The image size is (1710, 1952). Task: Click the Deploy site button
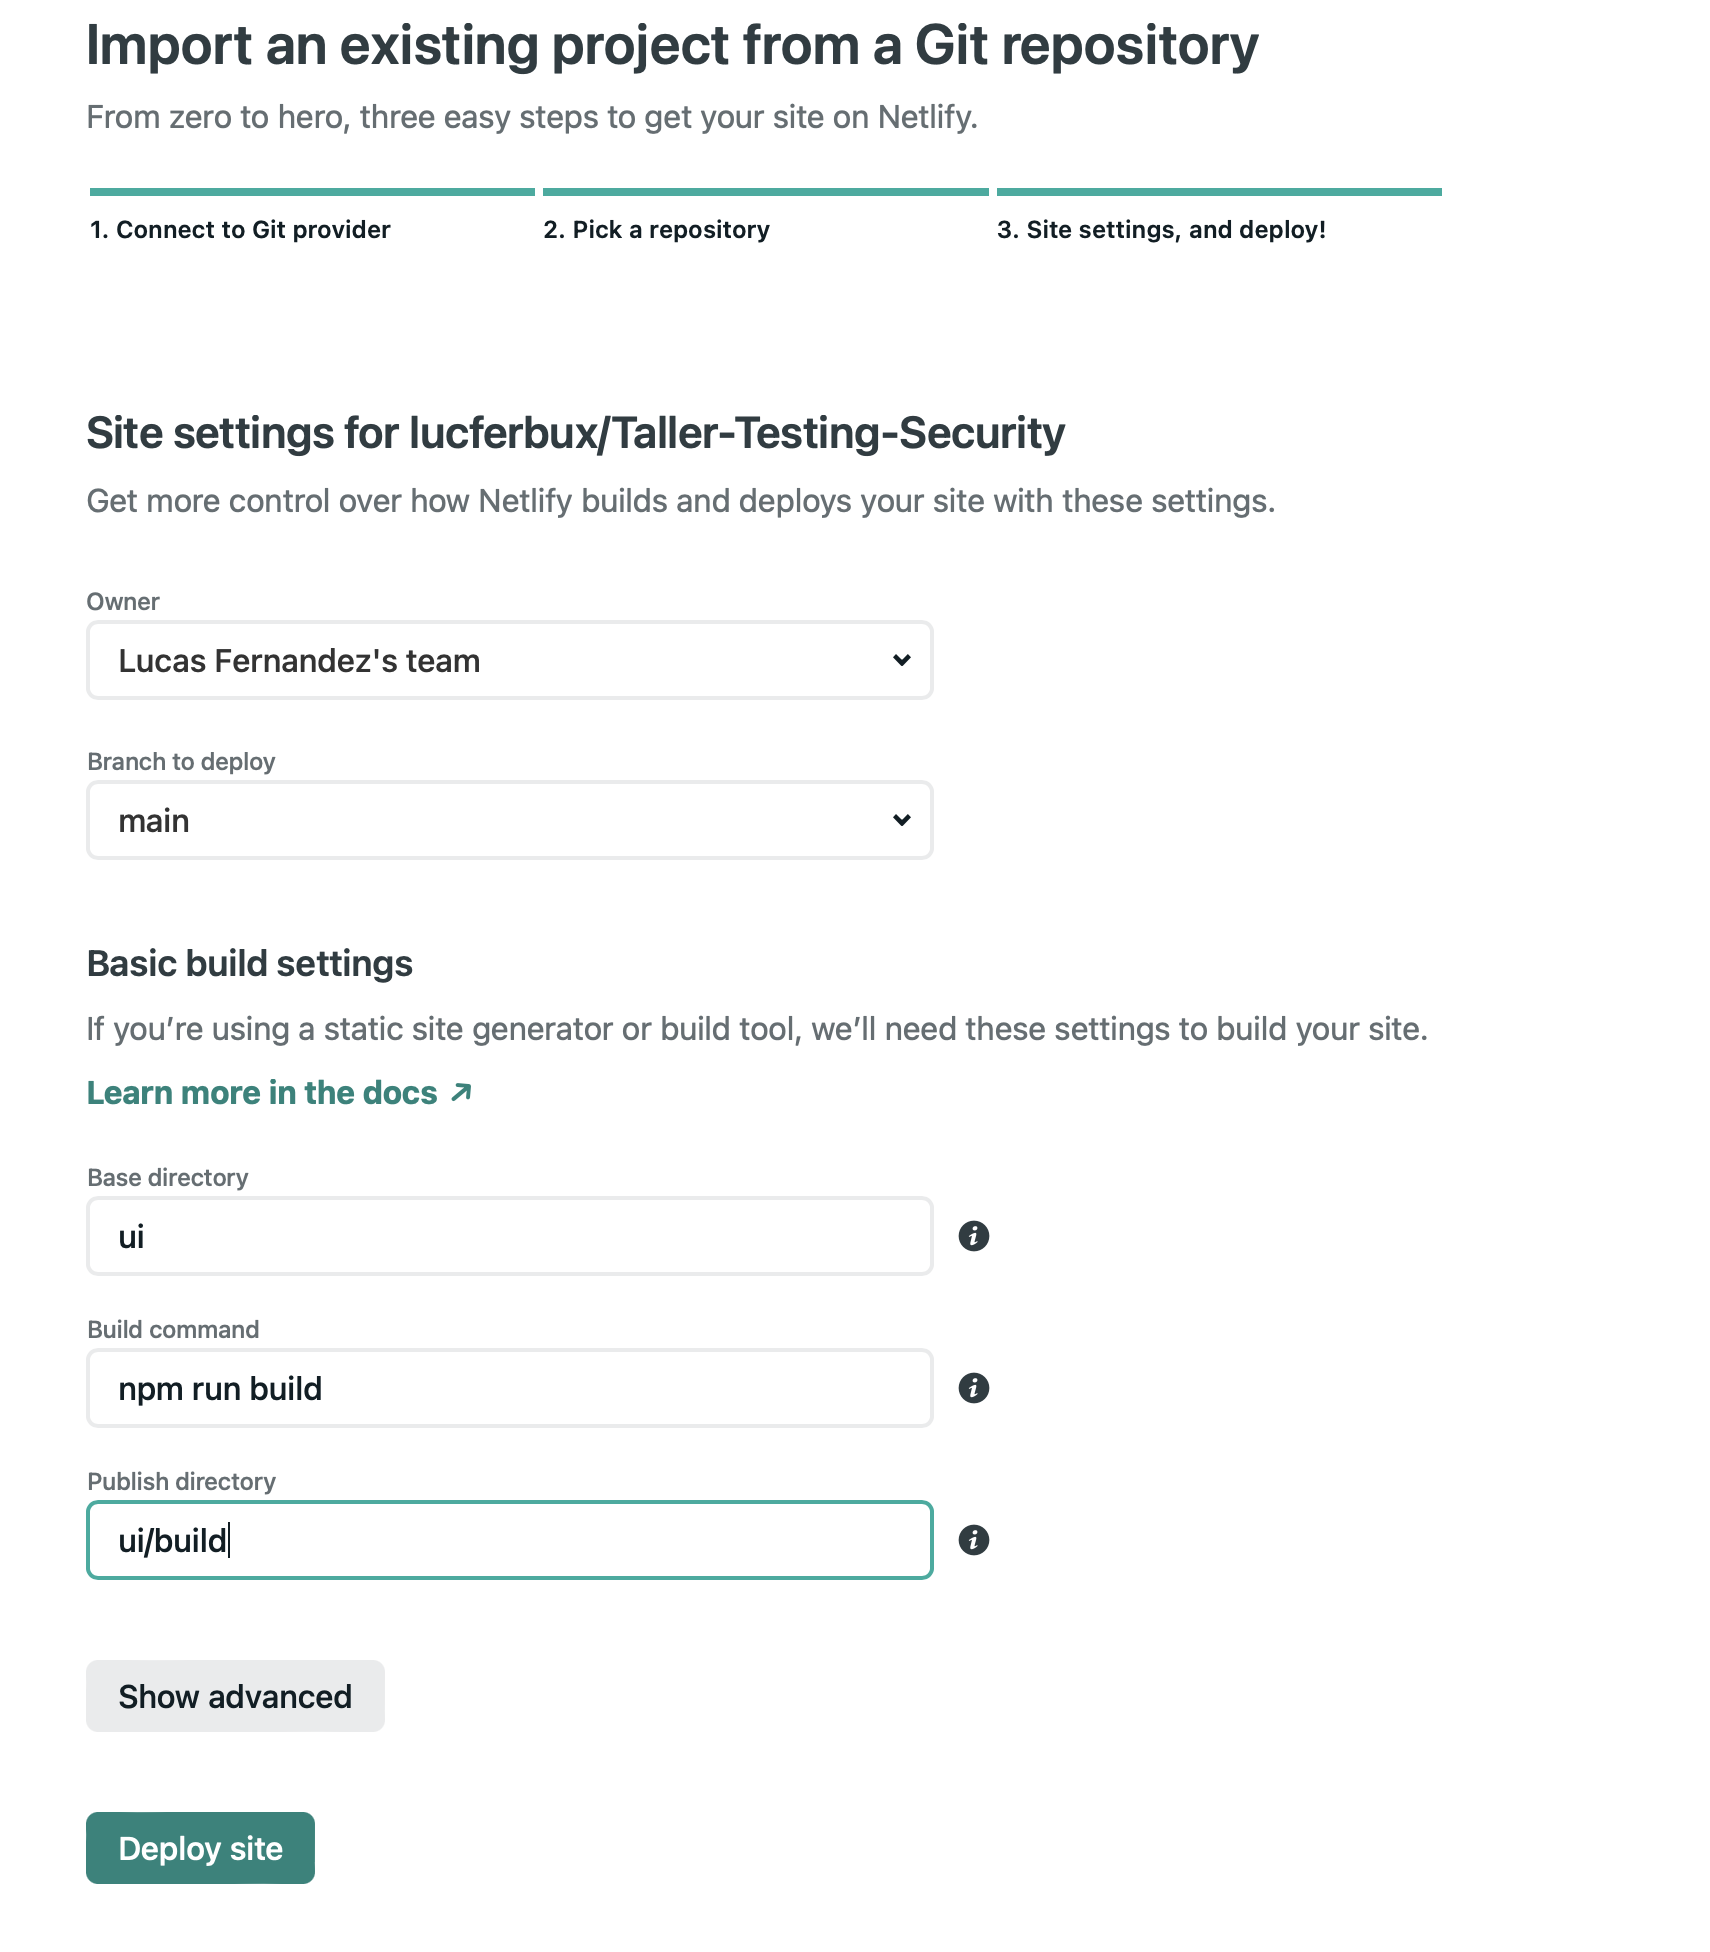(x=200, y=1847)
